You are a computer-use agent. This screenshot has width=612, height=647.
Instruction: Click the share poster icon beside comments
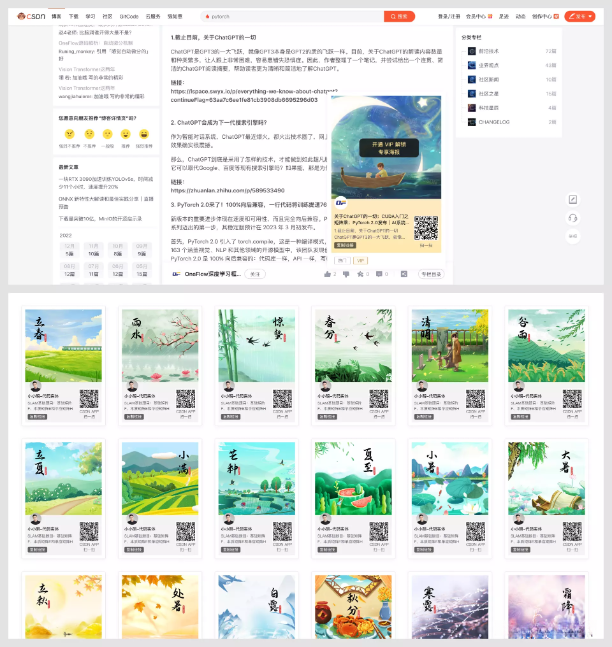point(404,274)
